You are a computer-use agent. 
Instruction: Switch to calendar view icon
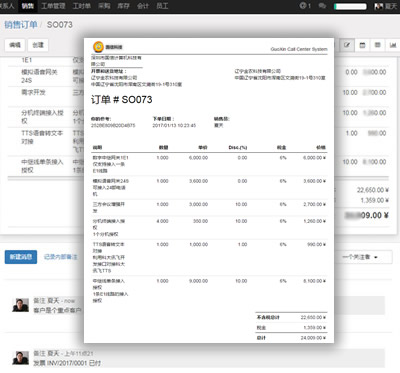362,45
